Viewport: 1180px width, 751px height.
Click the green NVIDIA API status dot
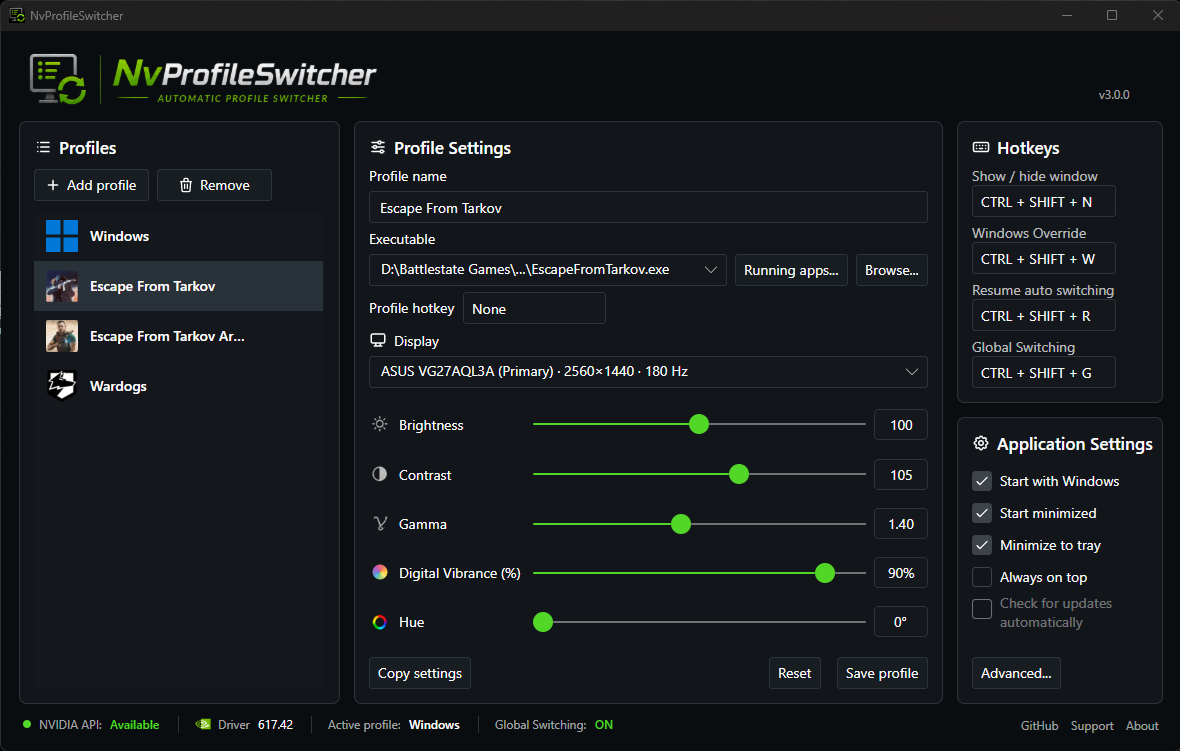[27, 725]
